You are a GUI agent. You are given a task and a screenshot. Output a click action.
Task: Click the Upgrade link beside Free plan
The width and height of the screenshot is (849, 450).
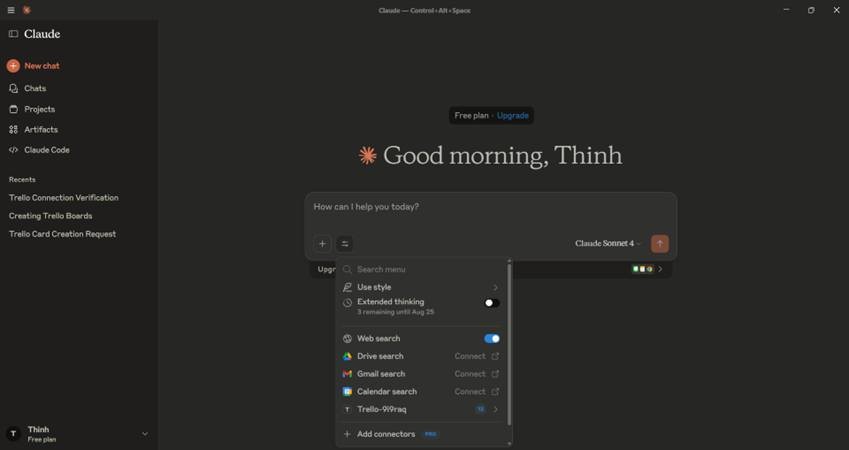pyautogui.click(x=513, y=115)
